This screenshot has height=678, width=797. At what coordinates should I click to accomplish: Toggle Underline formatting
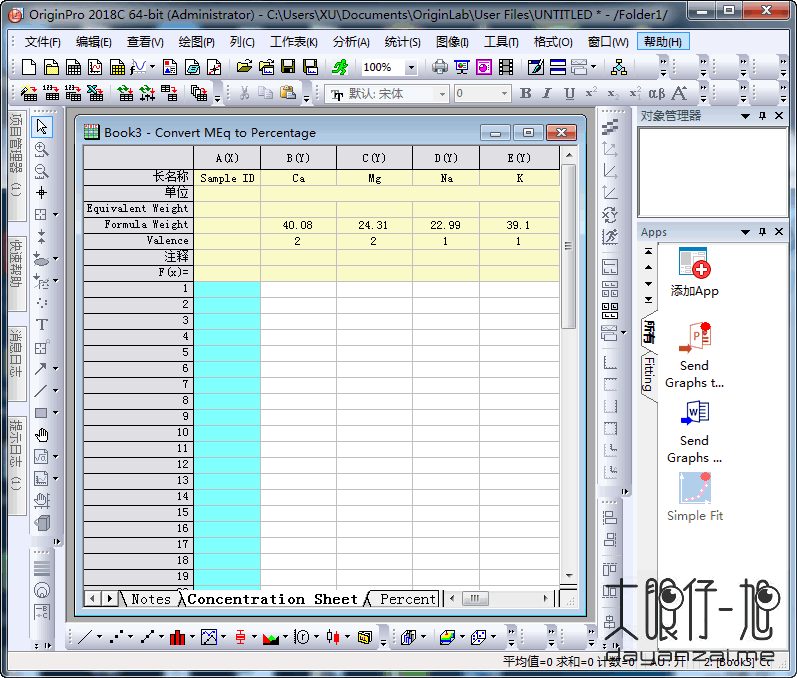(x=569, y=93)
